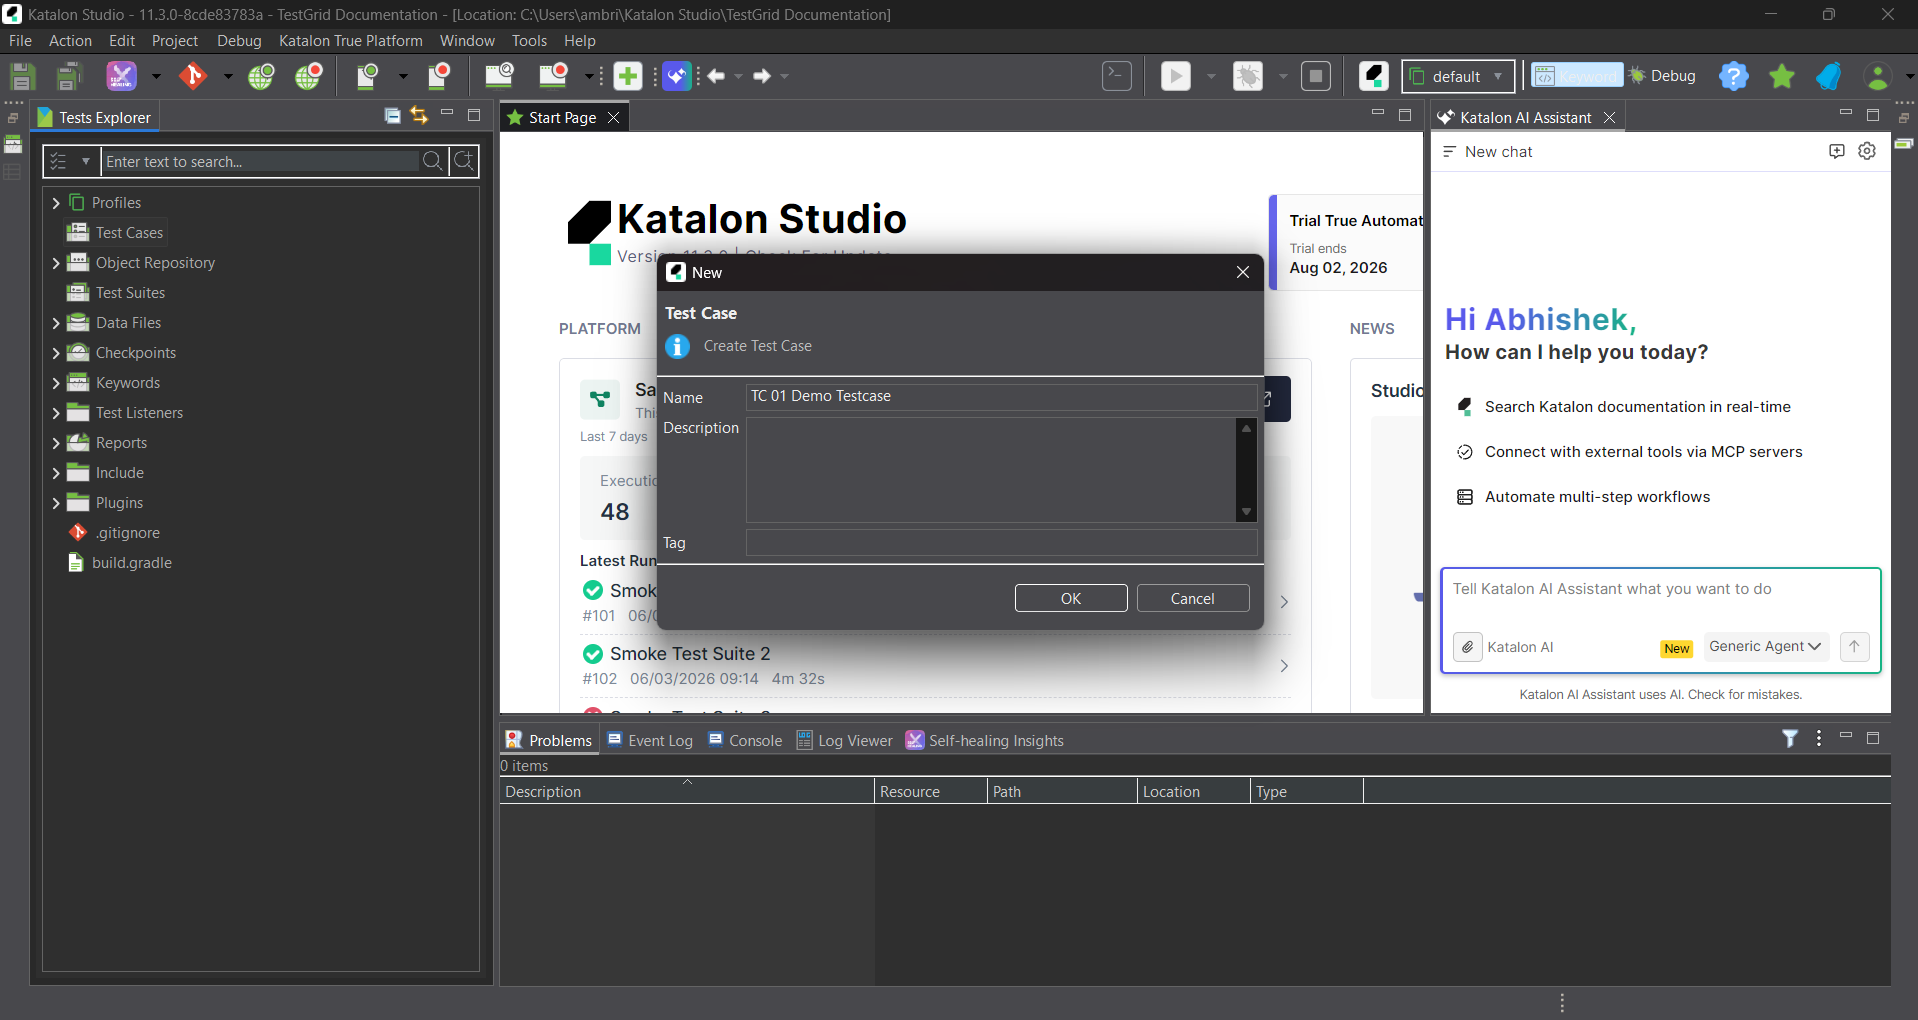Click the Name field in the New dialog
This screenshot has height=1020, width=1918.
tap(1001, 397)
